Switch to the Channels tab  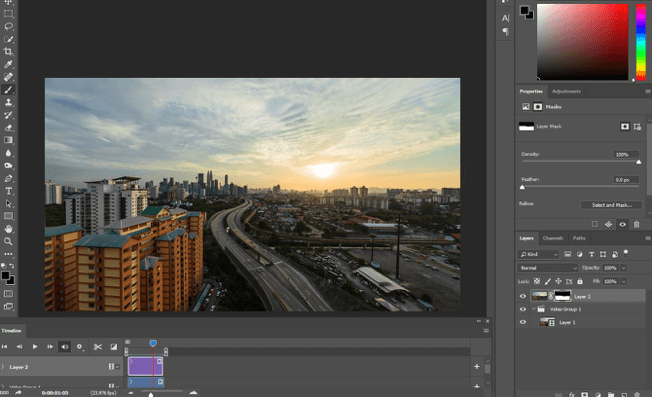(x=553, y=238)
